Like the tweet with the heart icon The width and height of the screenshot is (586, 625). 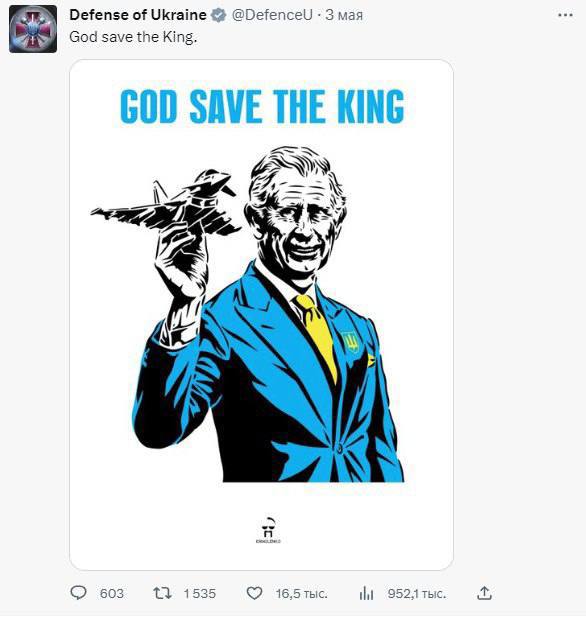(x=254, y=593)
